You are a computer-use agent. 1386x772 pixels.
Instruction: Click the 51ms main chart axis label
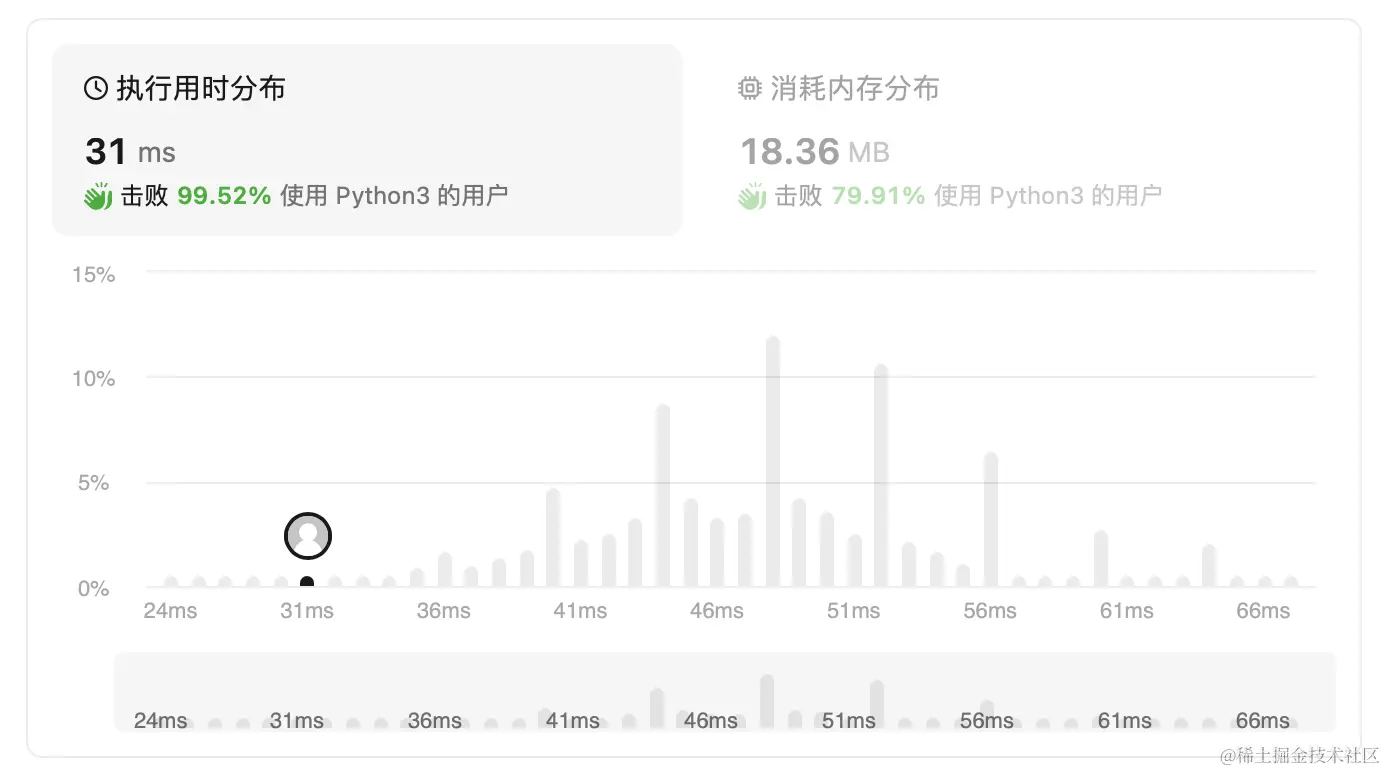pos(853,610)
